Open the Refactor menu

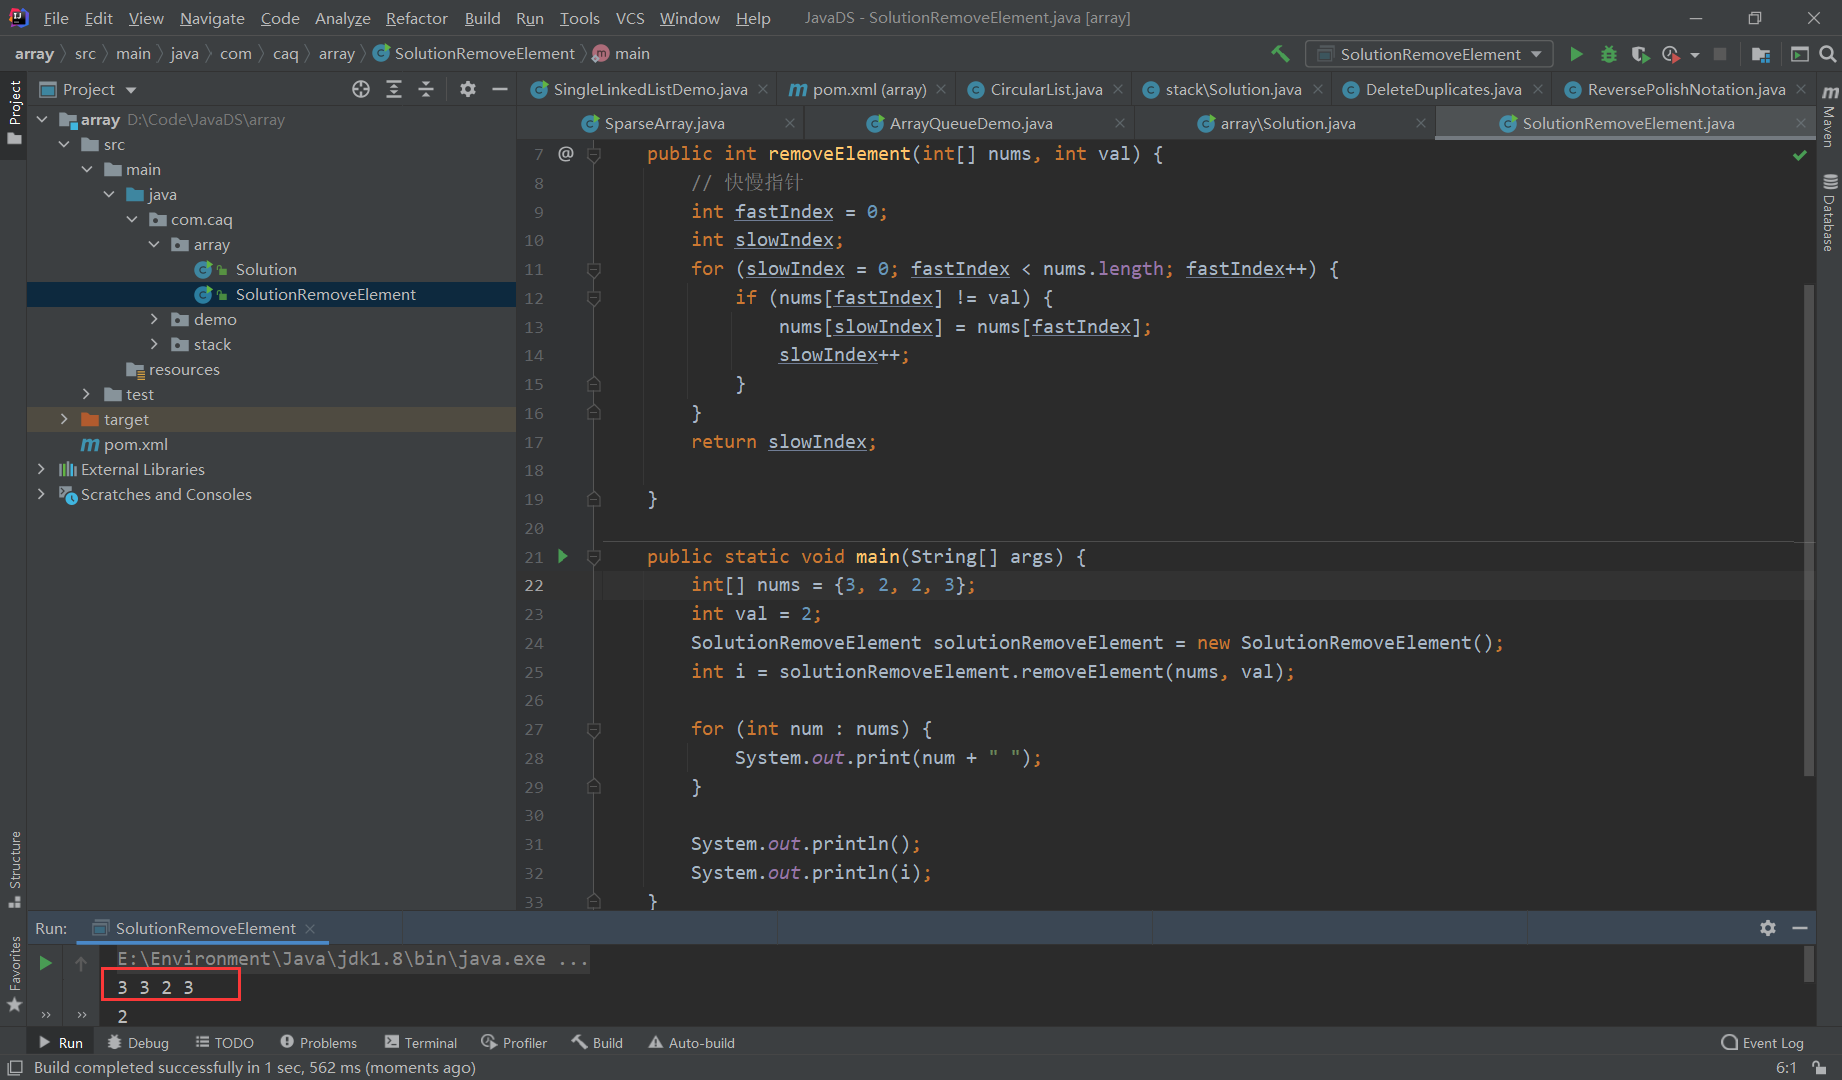point(416,18)
